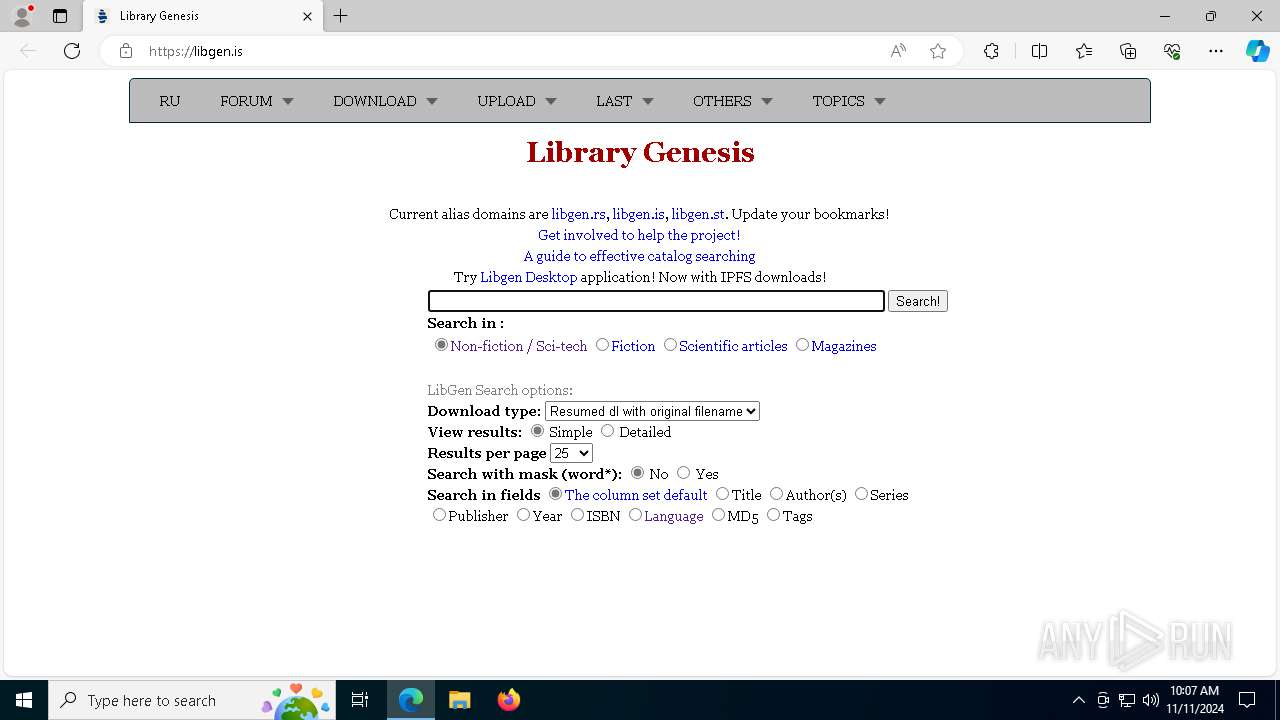Open the volume speaker tray icon

1150,700
